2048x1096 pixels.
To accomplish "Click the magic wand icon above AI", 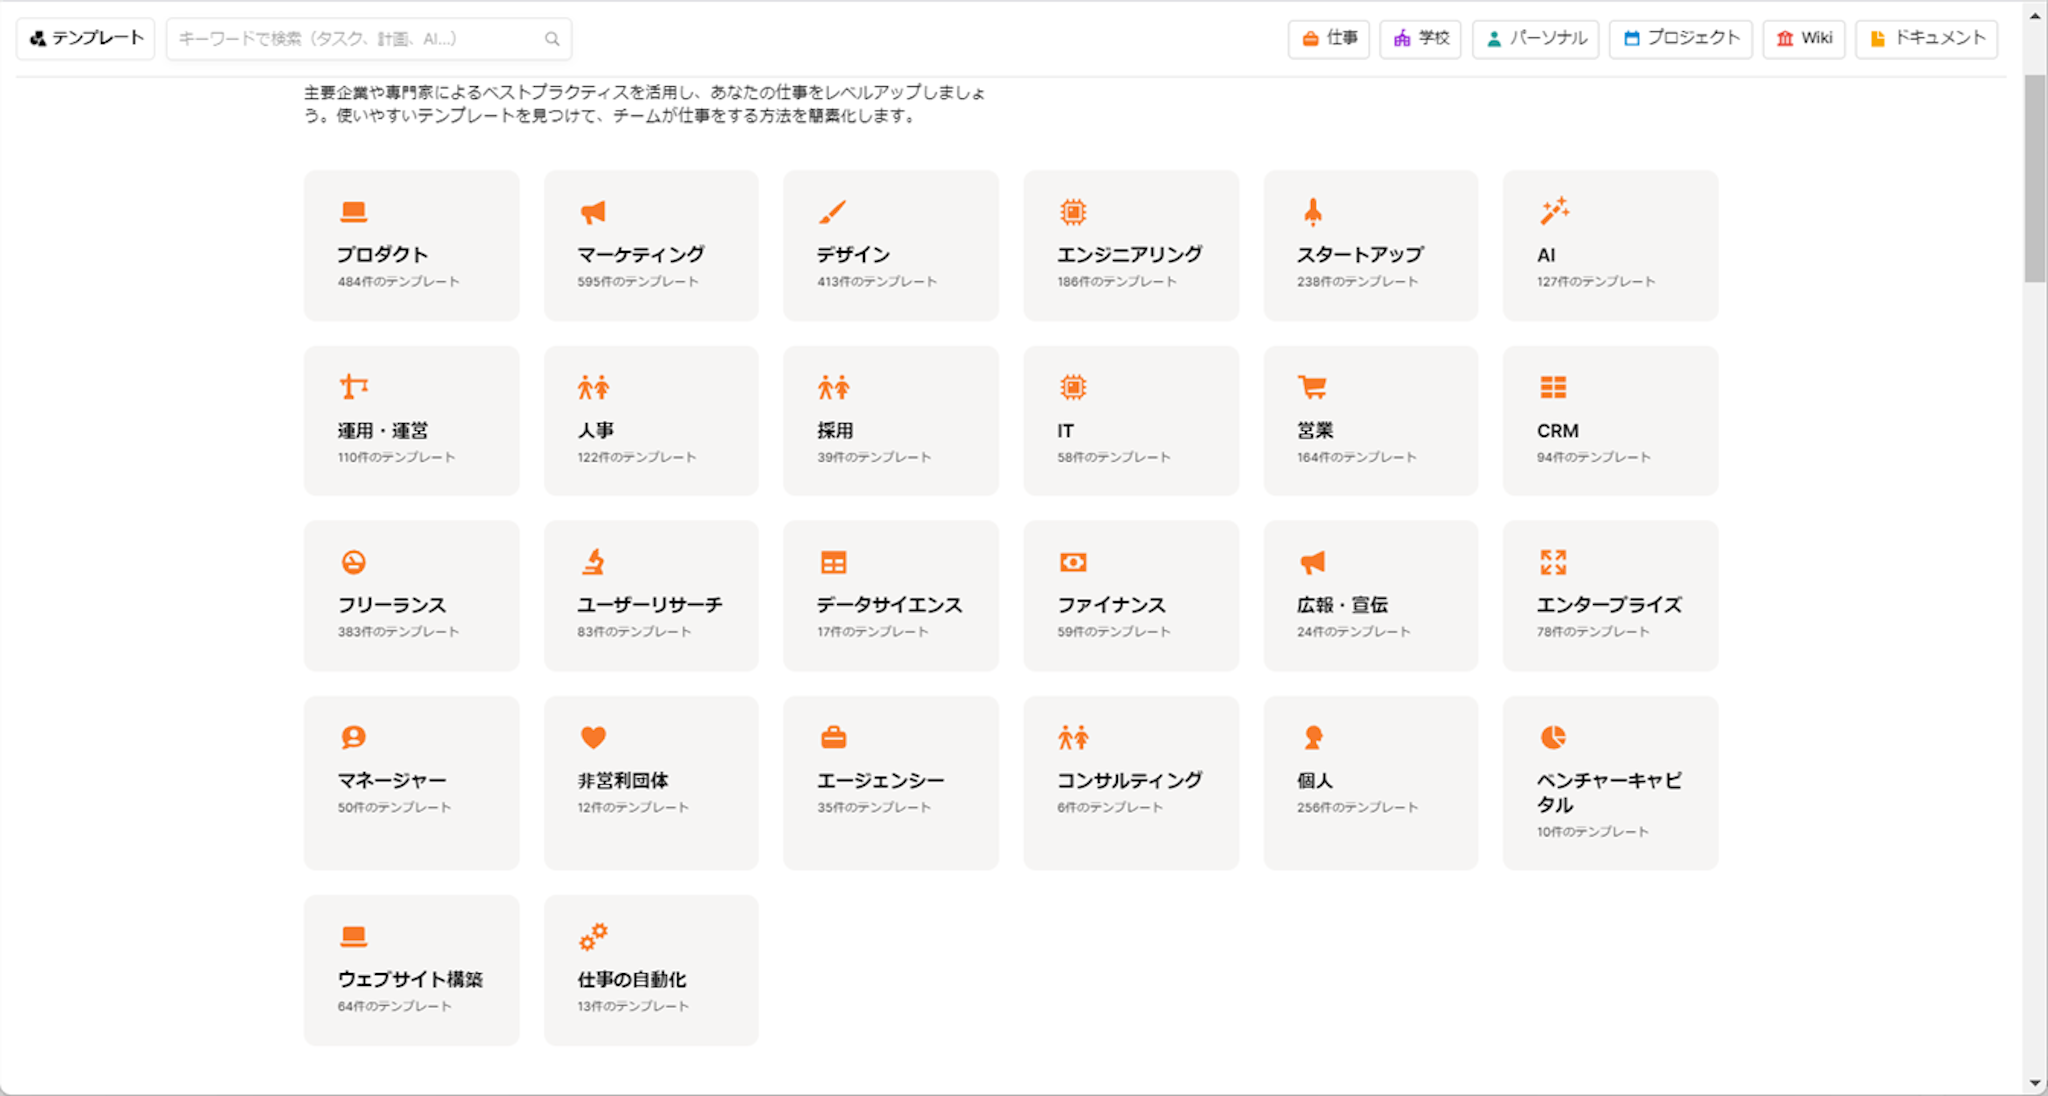I will 1554,211.
